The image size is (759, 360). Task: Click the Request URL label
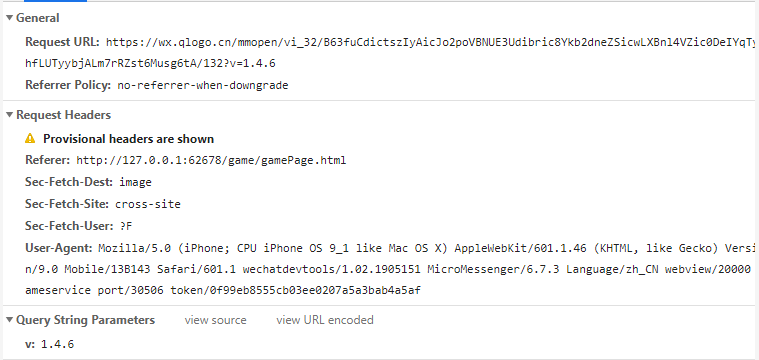point(62,42)
